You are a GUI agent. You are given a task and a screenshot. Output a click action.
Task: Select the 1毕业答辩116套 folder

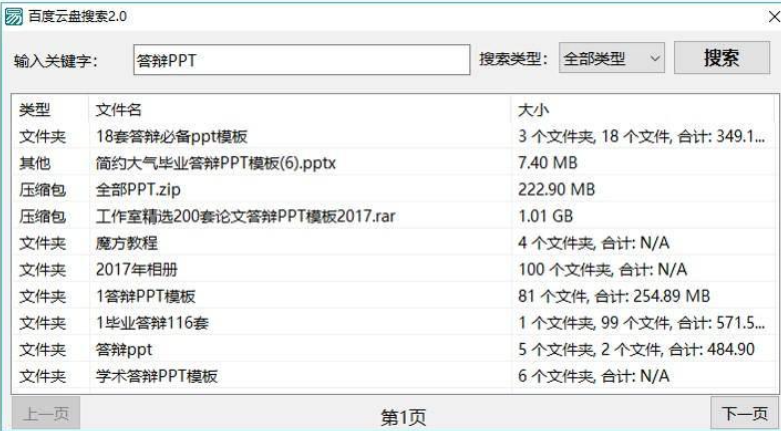click(x=394, y=323)
